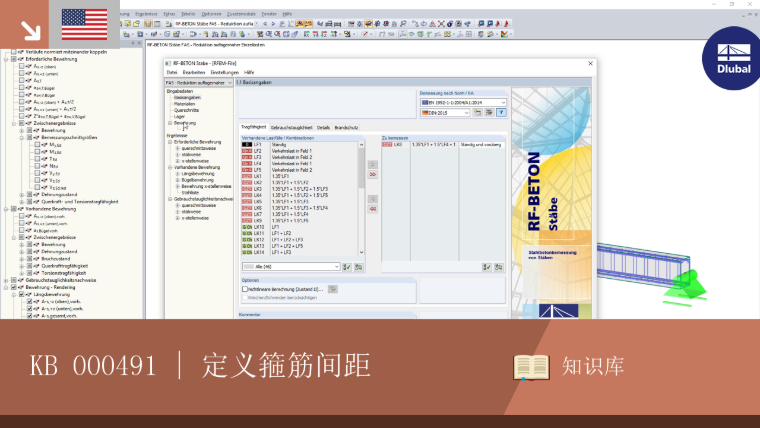Toggle the Längsbewehrung checkbox in navigator
Image resolution: width=760 pixels, height=428 pixels.
21,294
